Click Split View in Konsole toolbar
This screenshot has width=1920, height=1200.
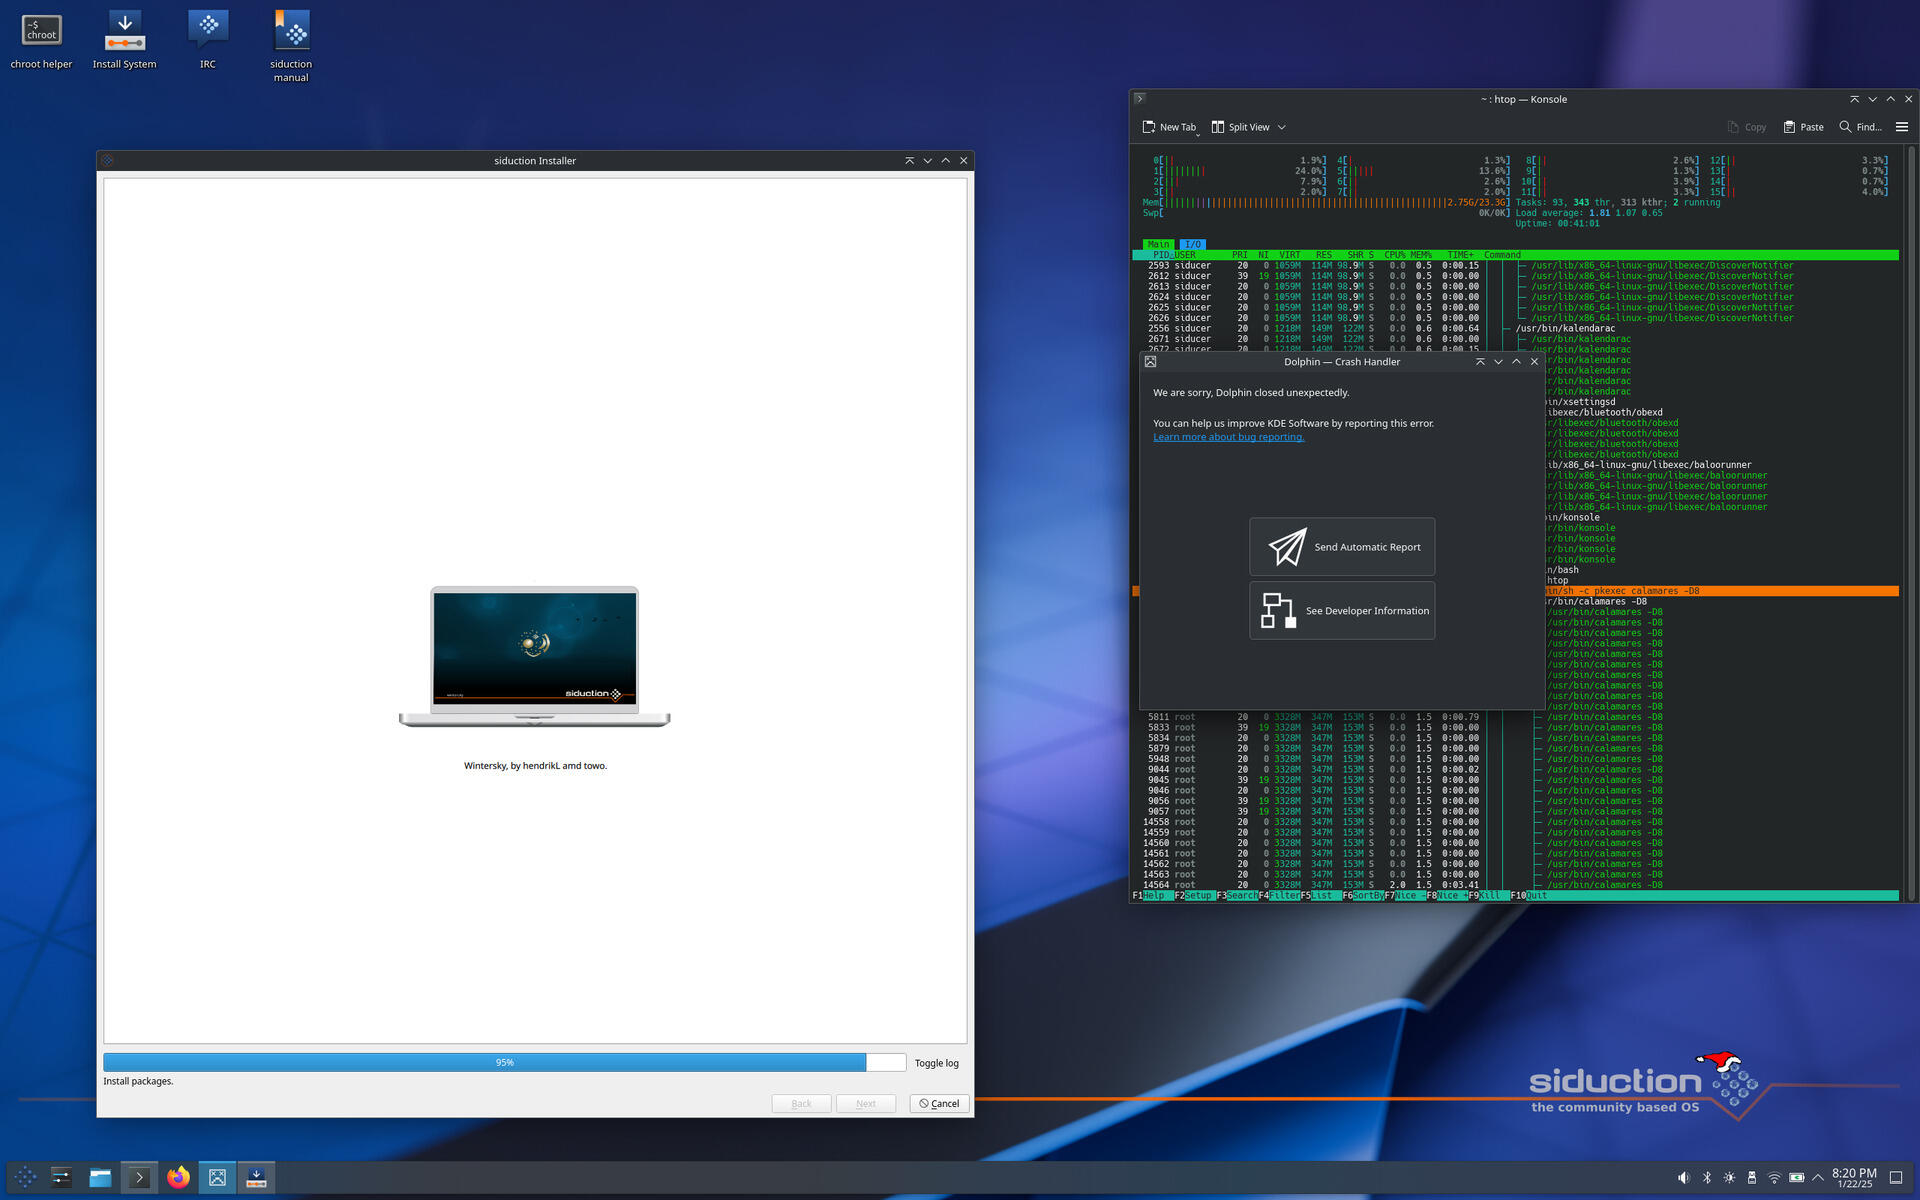pos(1240,127)
